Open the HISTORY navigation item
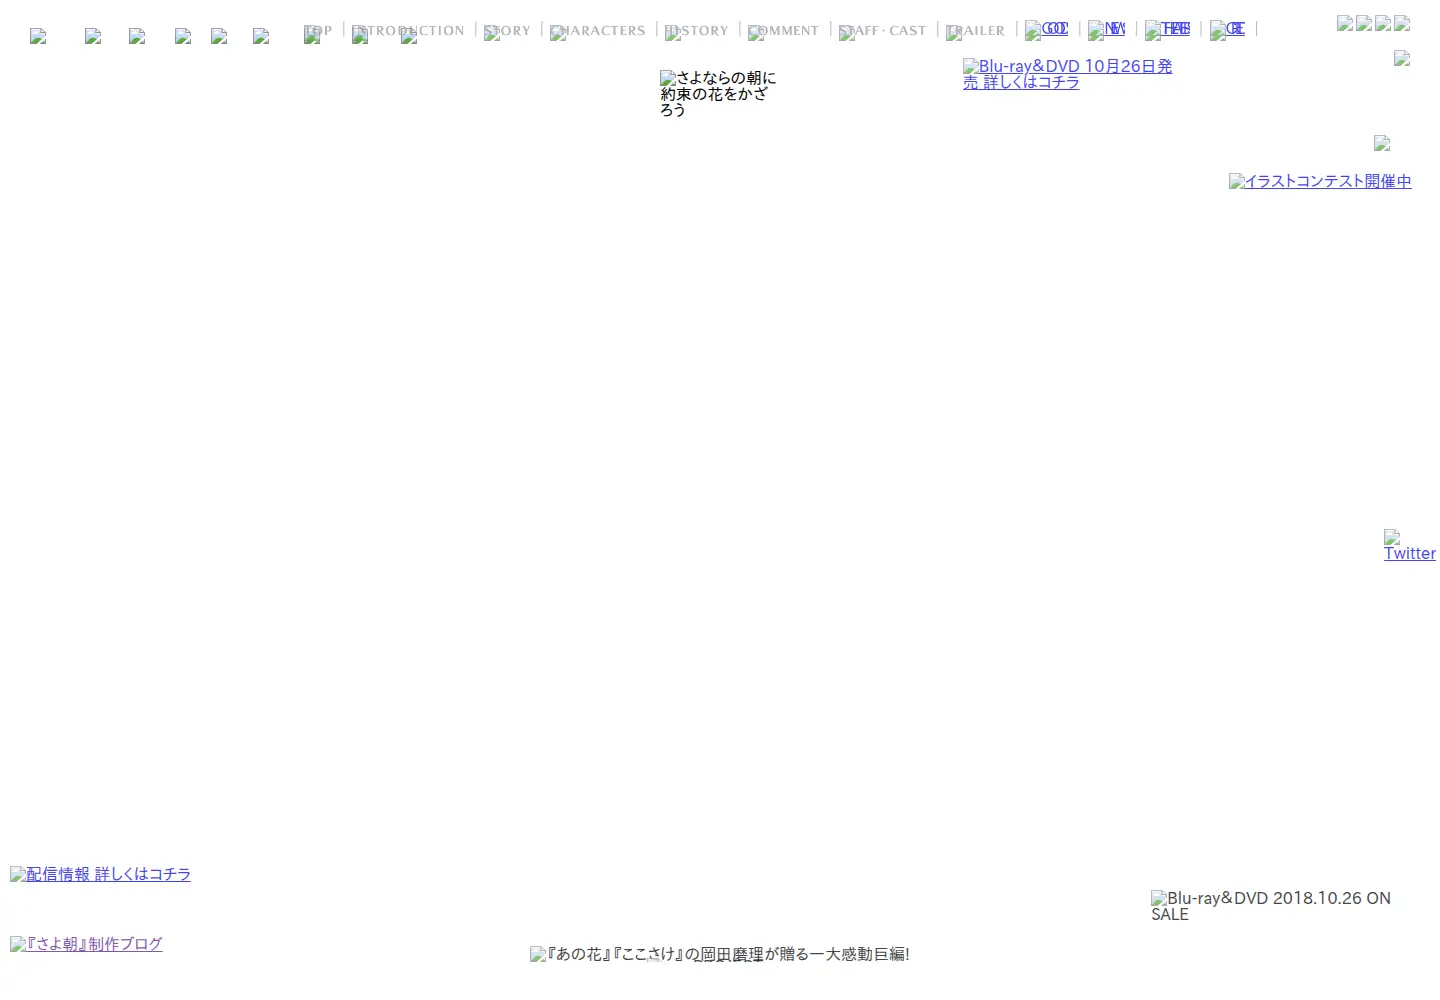 [x=697, y=31]
